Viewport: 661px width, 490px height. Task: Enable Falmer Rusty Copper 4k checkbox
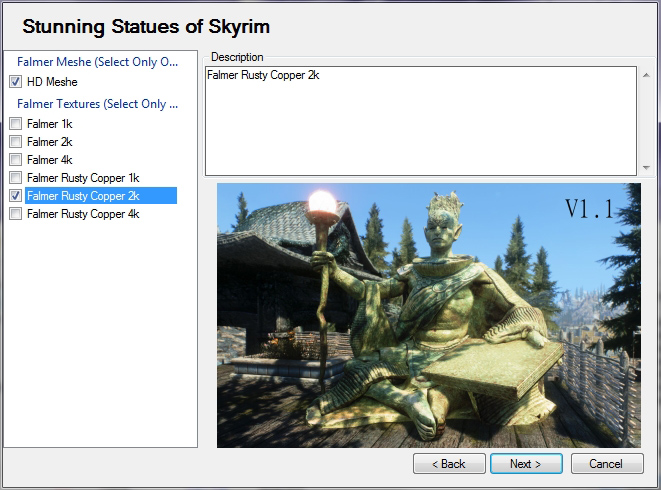click(x=16, y=214)
